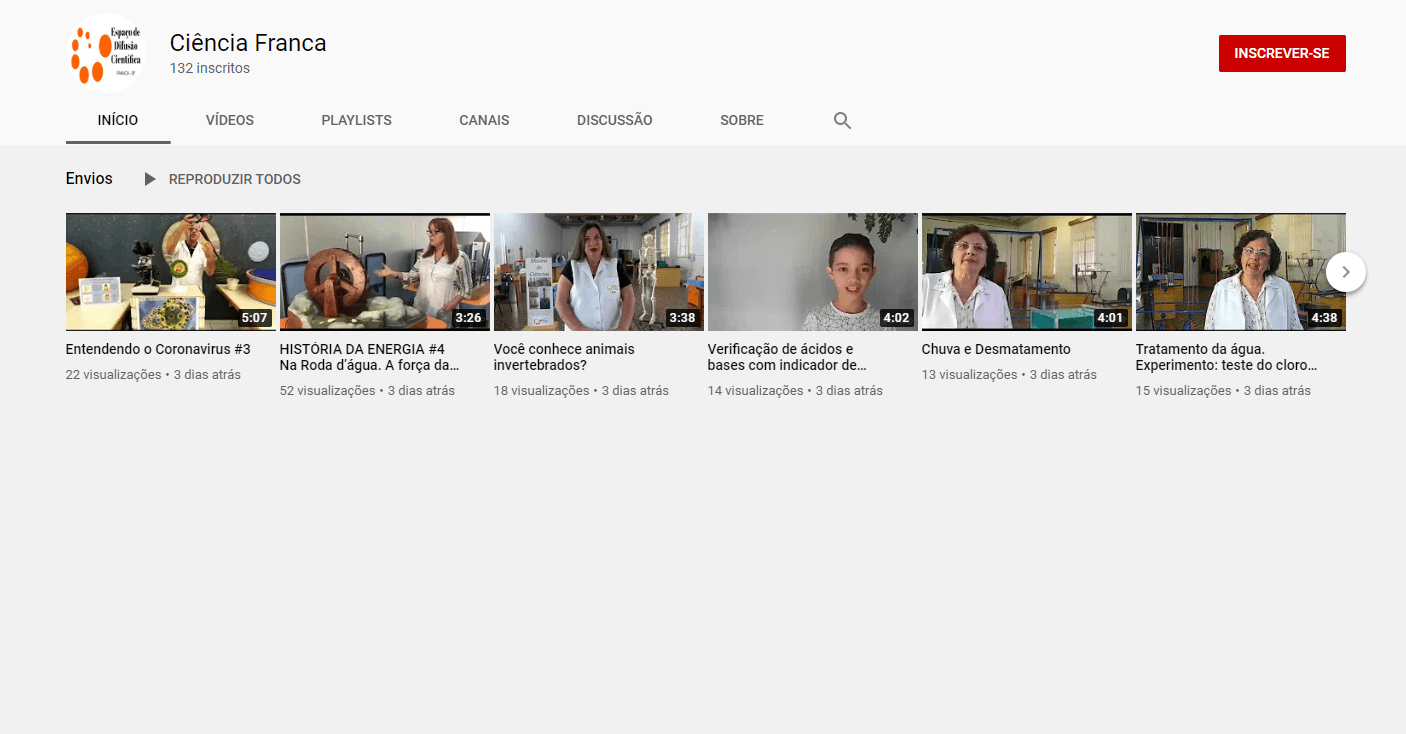The width and height of the screenshot is (1406, 734).
Task: Play the HISTÓRIA DA ENERGIA #4 thumbnail
Action: point(384,271)
